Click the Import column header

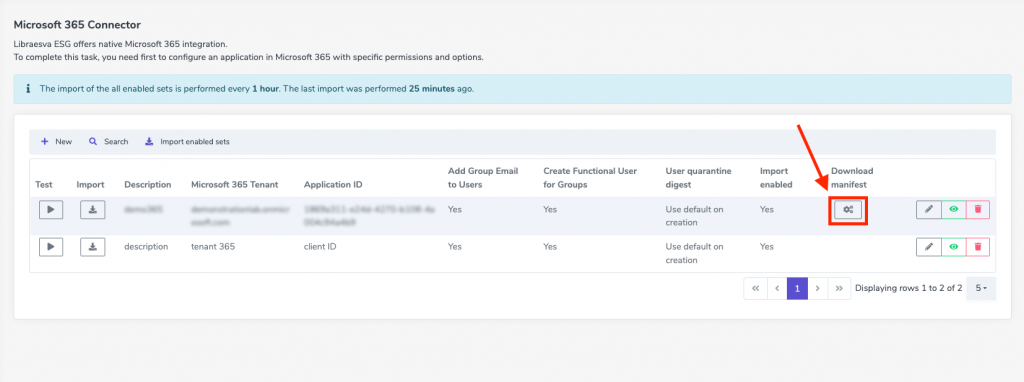[90, 185]
